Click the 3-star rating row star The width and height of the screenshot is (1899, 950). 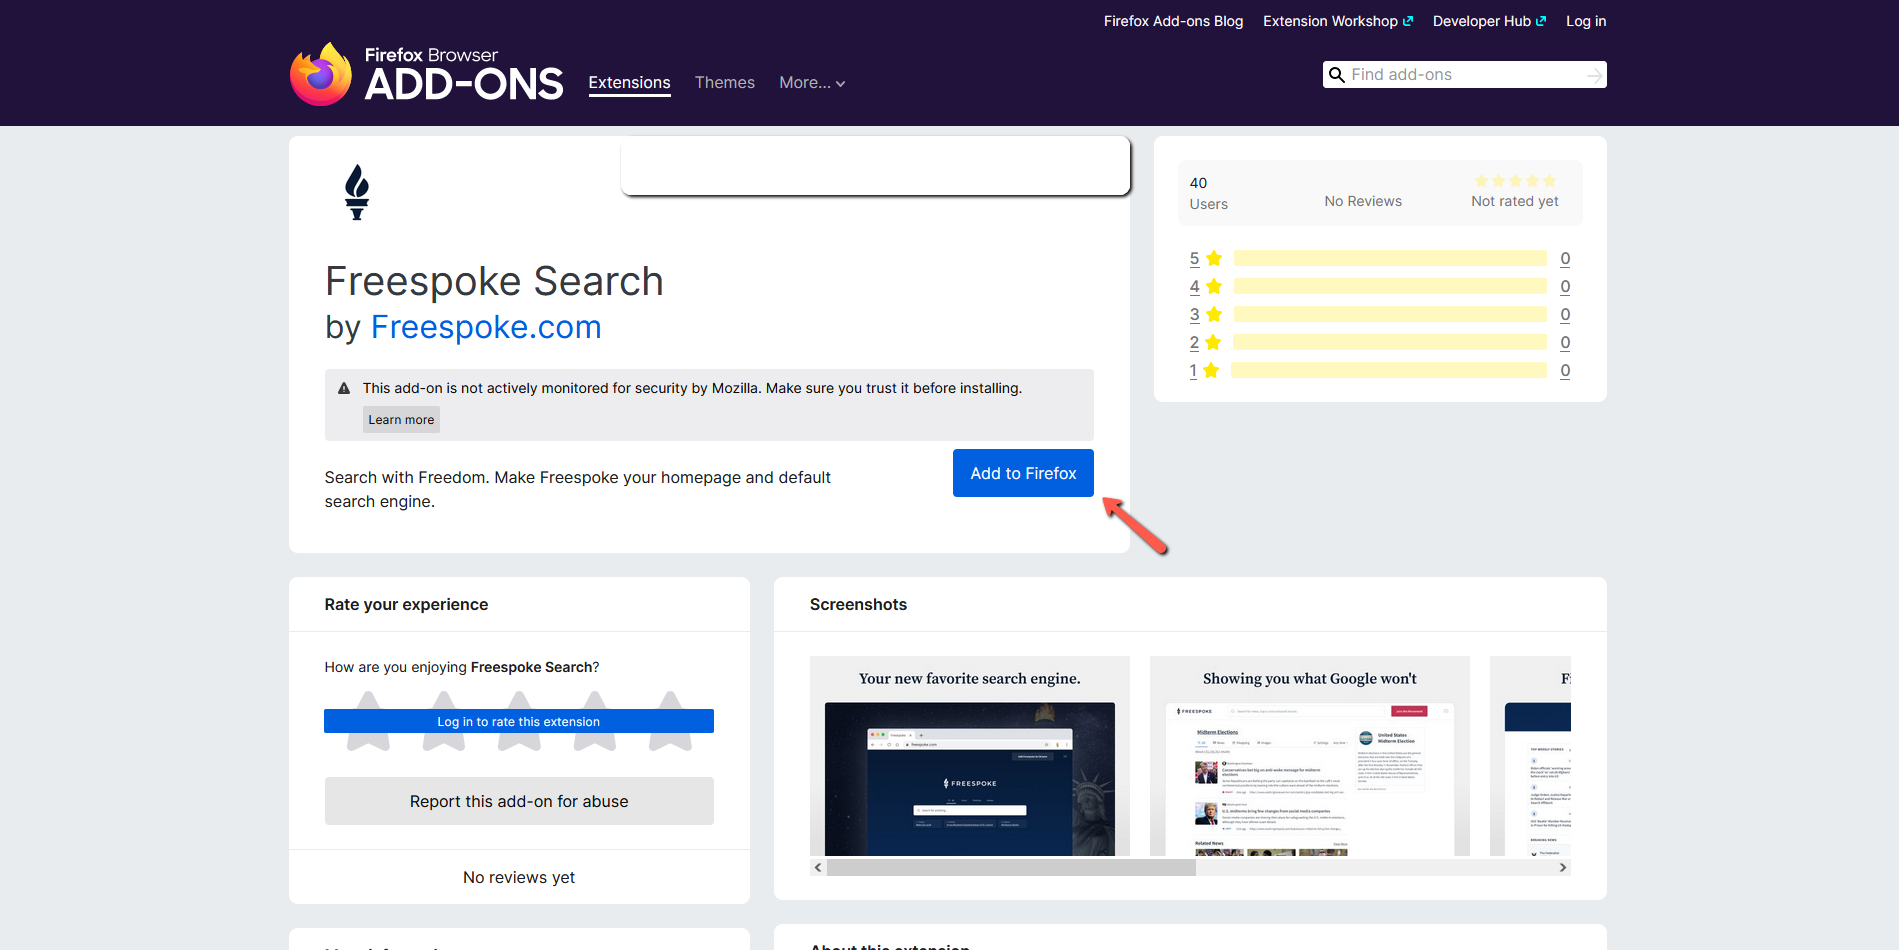point(1214,314)
